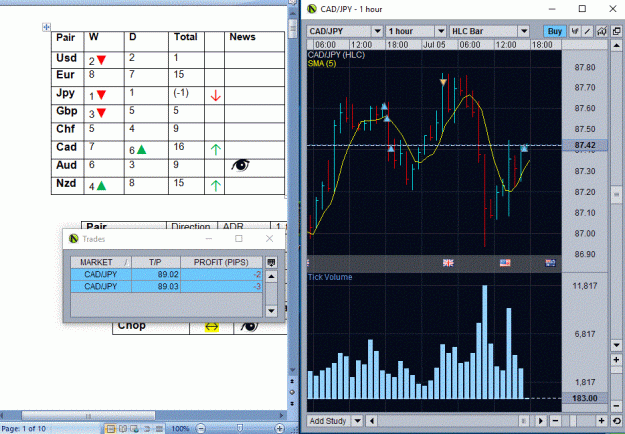Viewport: 625px width, 434px height.
Task: Click the SMA (5) indicator label
Action: (x=322, y=64)
